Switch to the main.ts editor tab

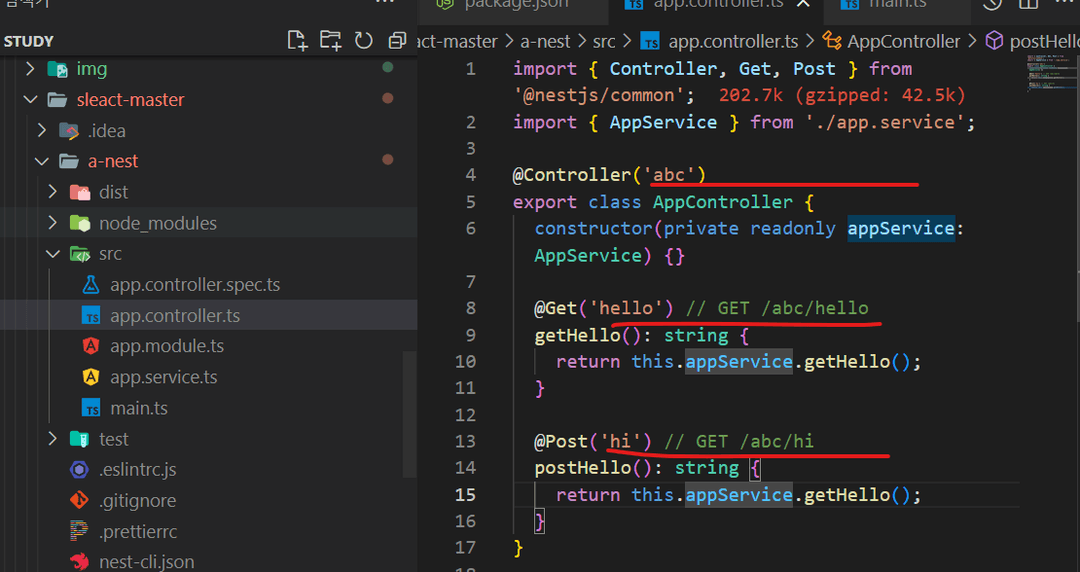[x=897, y=6]
